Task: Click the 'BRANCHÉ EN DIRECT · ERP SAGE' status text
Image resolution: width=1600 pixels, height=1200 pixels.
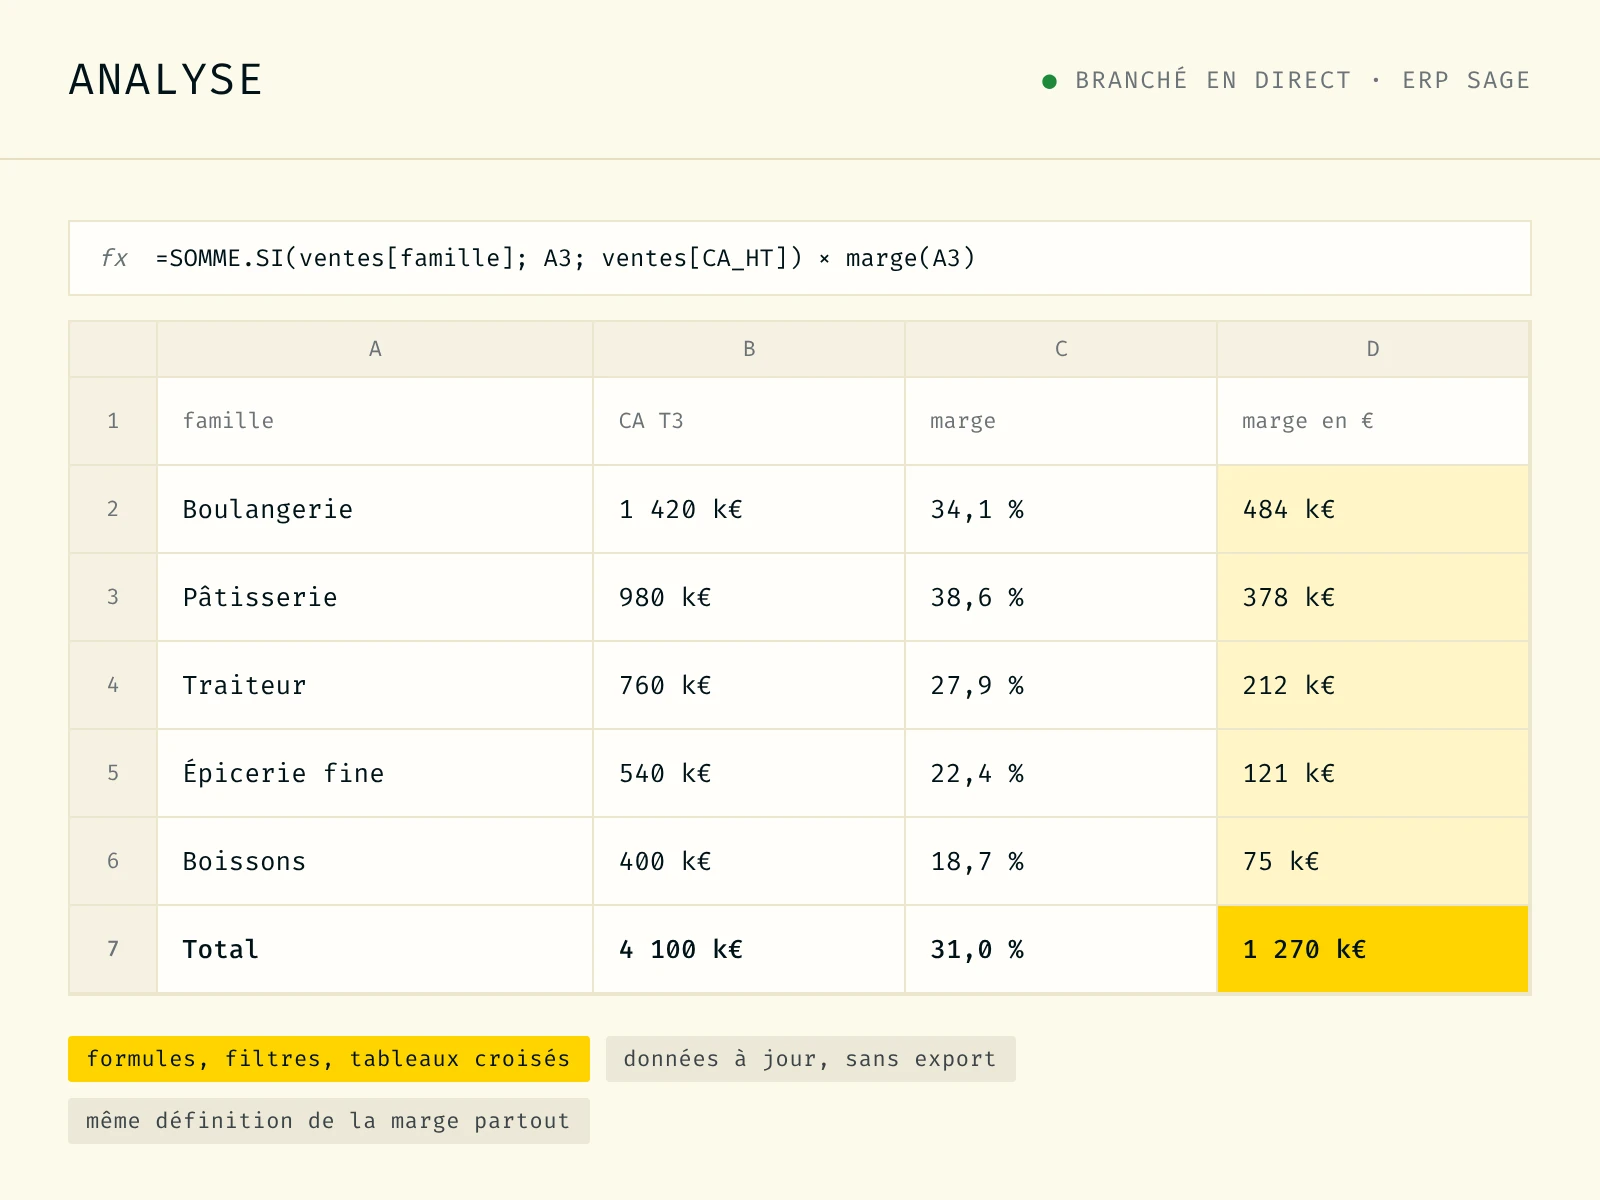Action: 1302,81
